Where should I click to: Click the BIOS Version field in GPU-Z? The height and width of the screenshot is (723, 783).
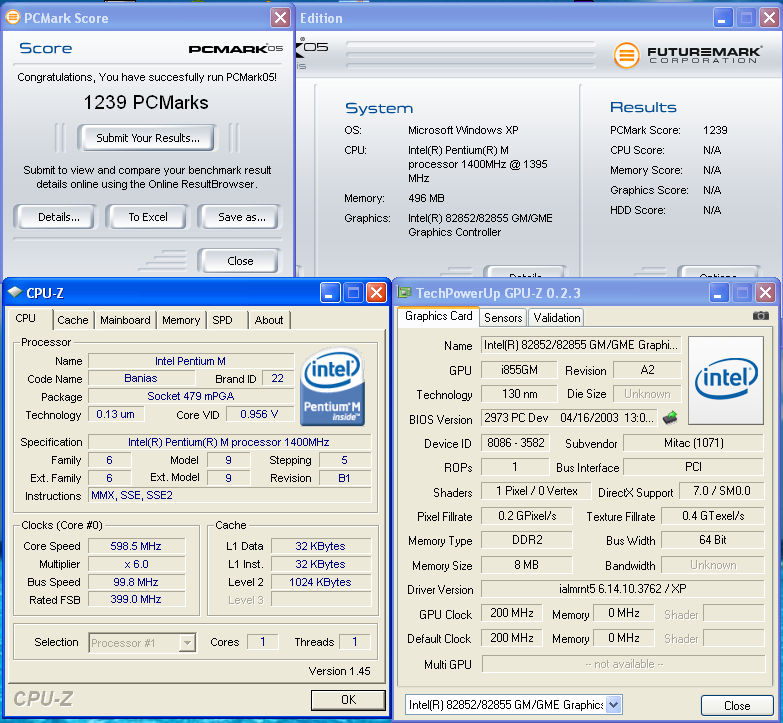click(x=570, y=418)
